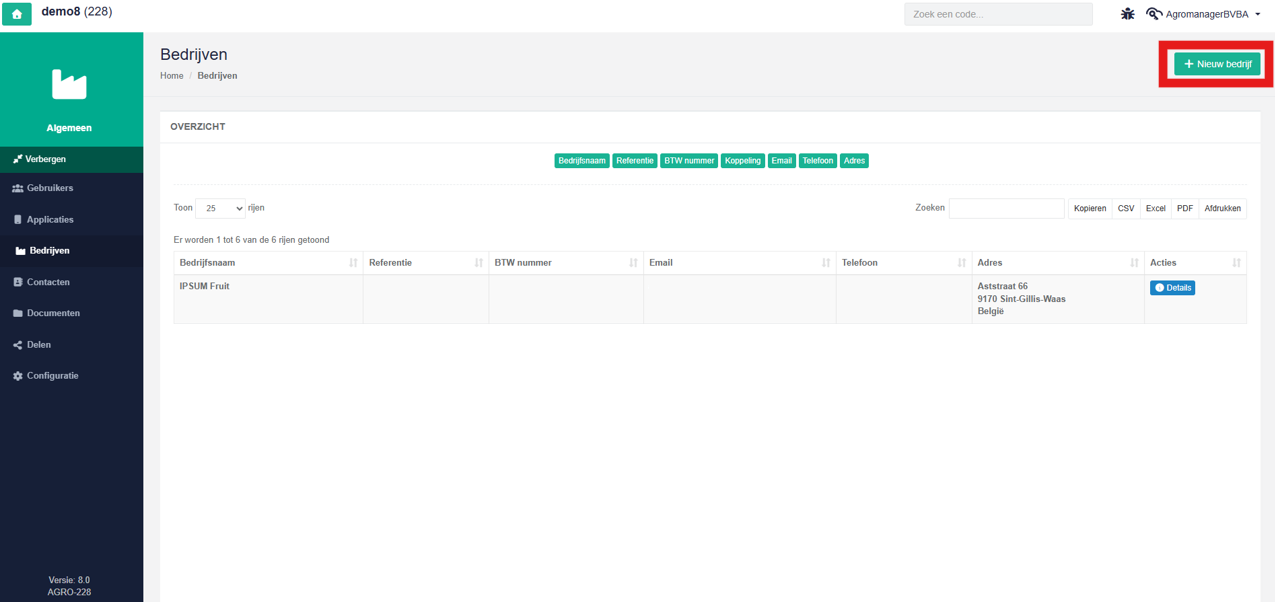1275x602 pixels.
Task: Toggle Koppeling column visibility button
Action: pyautogui.click(x=742, y=161)
